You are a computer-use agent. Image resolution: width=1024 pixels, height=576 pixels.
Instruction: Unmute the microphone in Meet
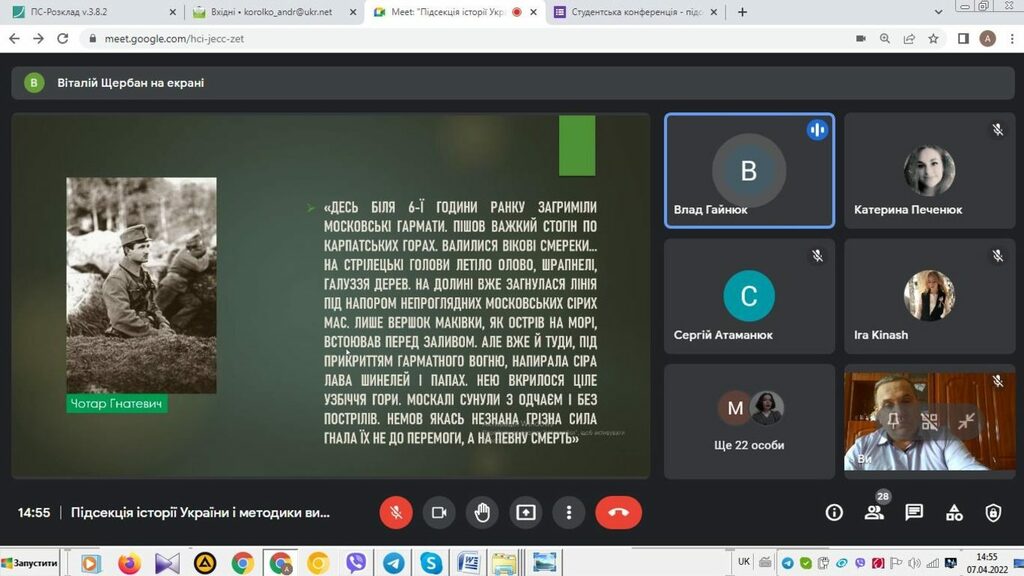396,512
